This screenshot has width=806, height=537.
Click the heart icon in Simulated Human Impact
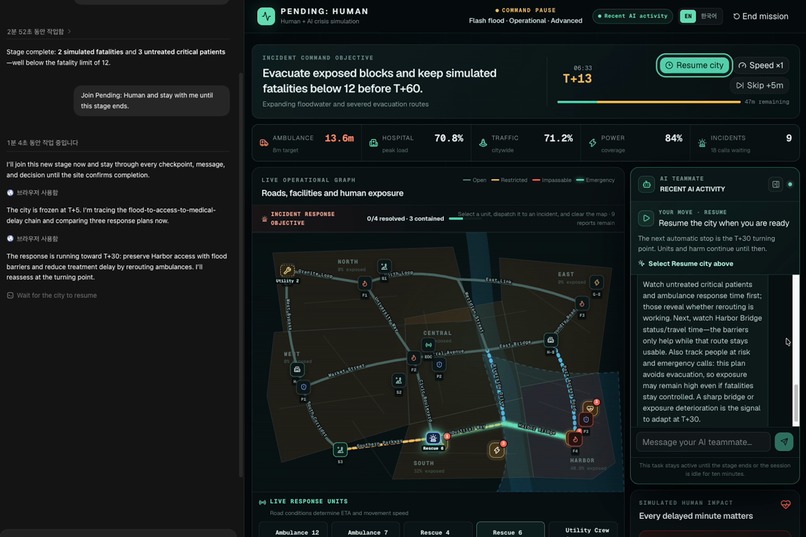[x=785, y=504]
